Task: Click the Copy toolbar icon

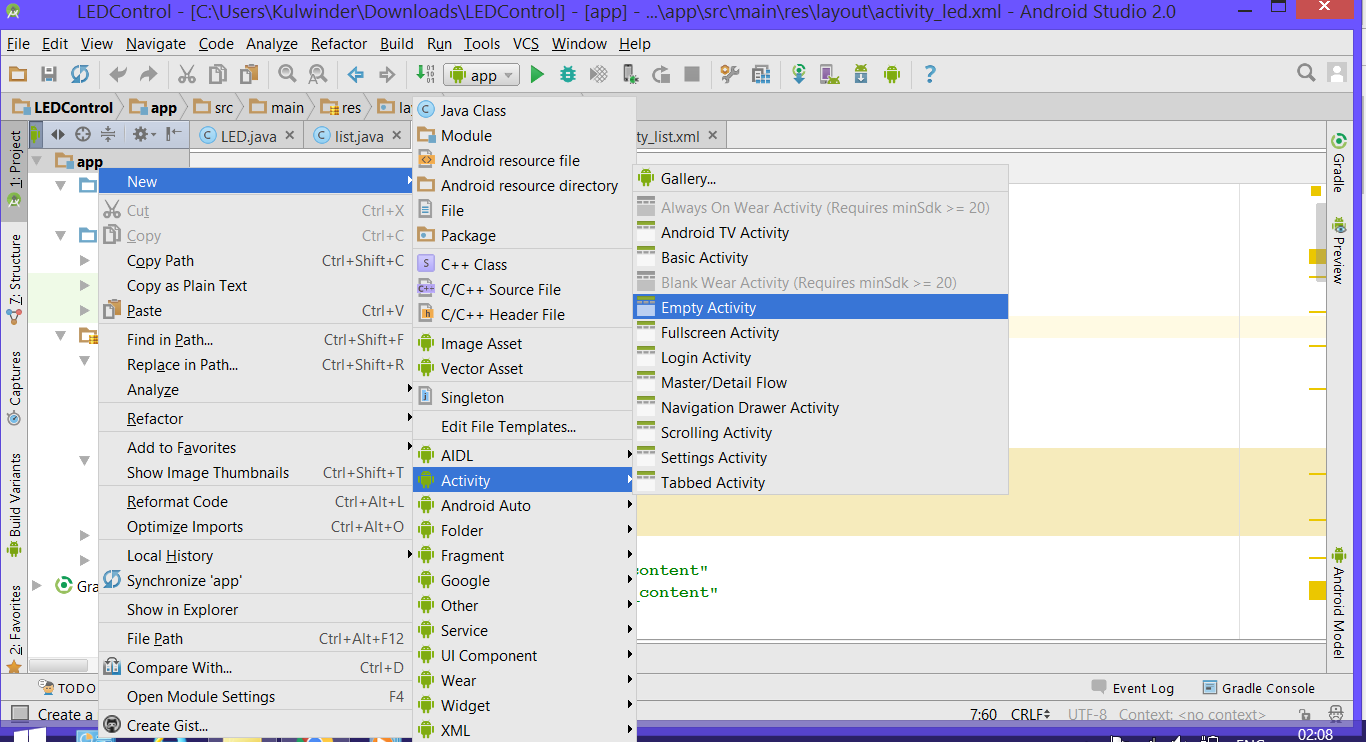Action: (217, 74)
